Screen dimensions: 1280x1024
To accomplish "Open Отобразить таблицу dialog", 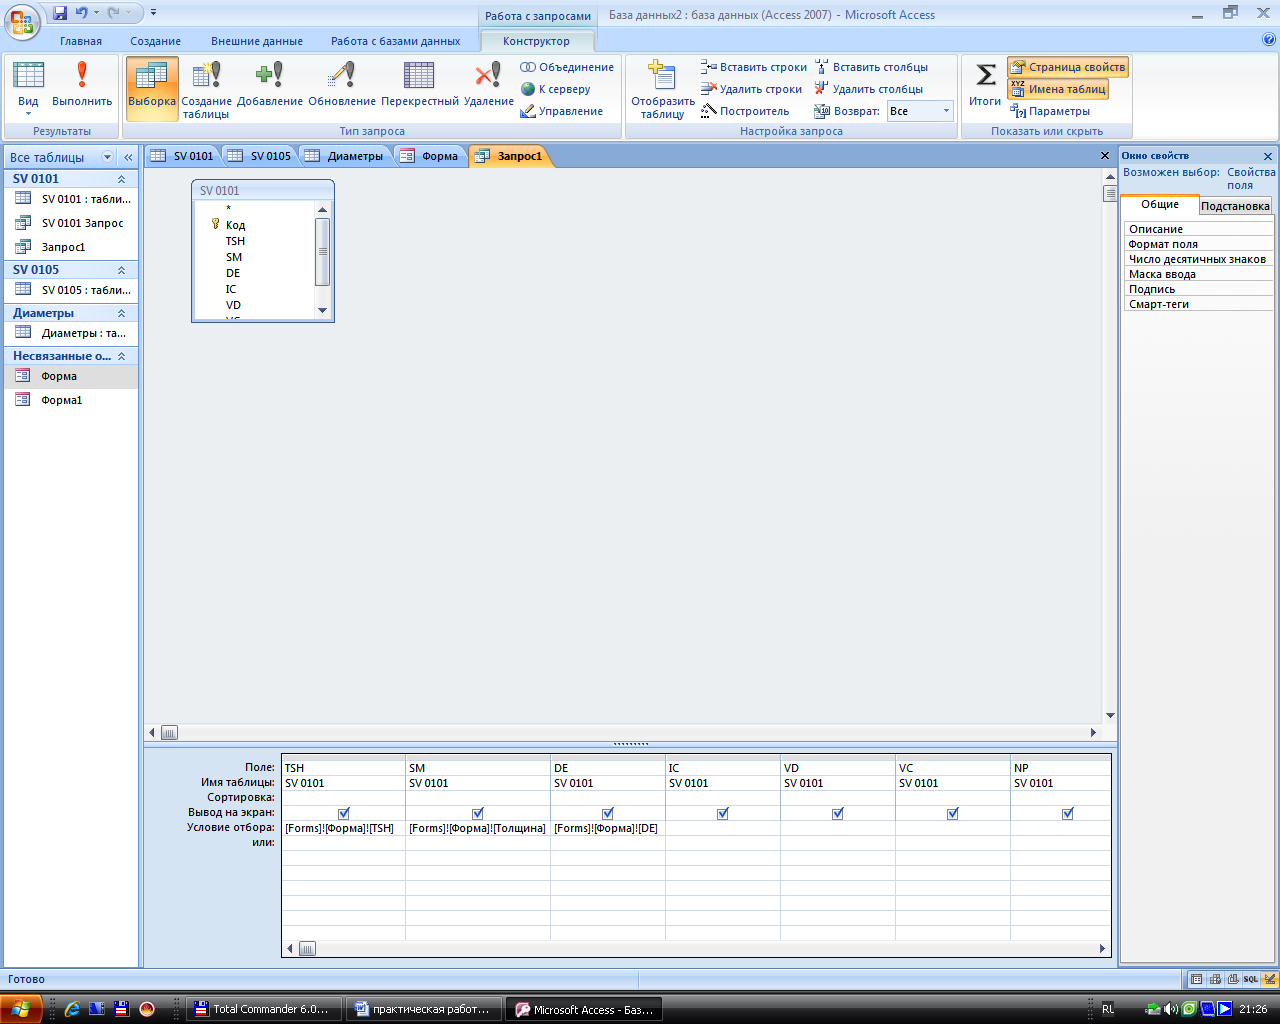I will click(x=662, y=90).
